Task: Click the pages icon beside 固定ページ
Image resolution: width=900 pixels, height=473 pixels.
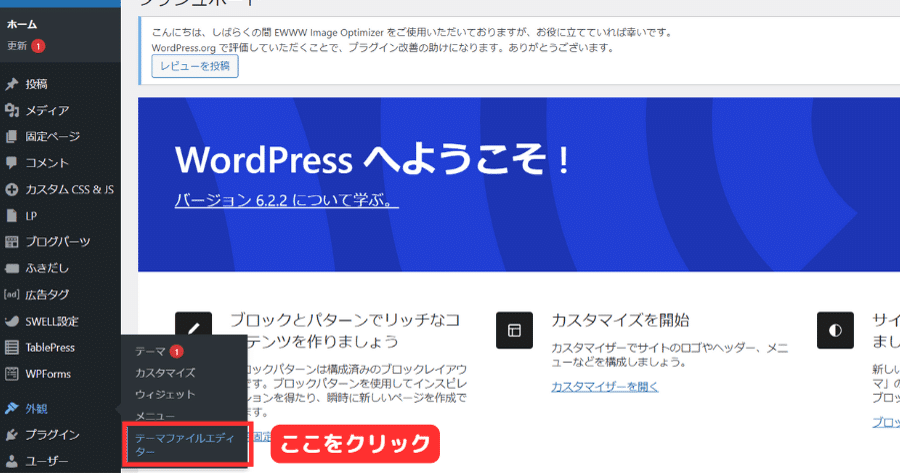Action: (x=11, y=137)
